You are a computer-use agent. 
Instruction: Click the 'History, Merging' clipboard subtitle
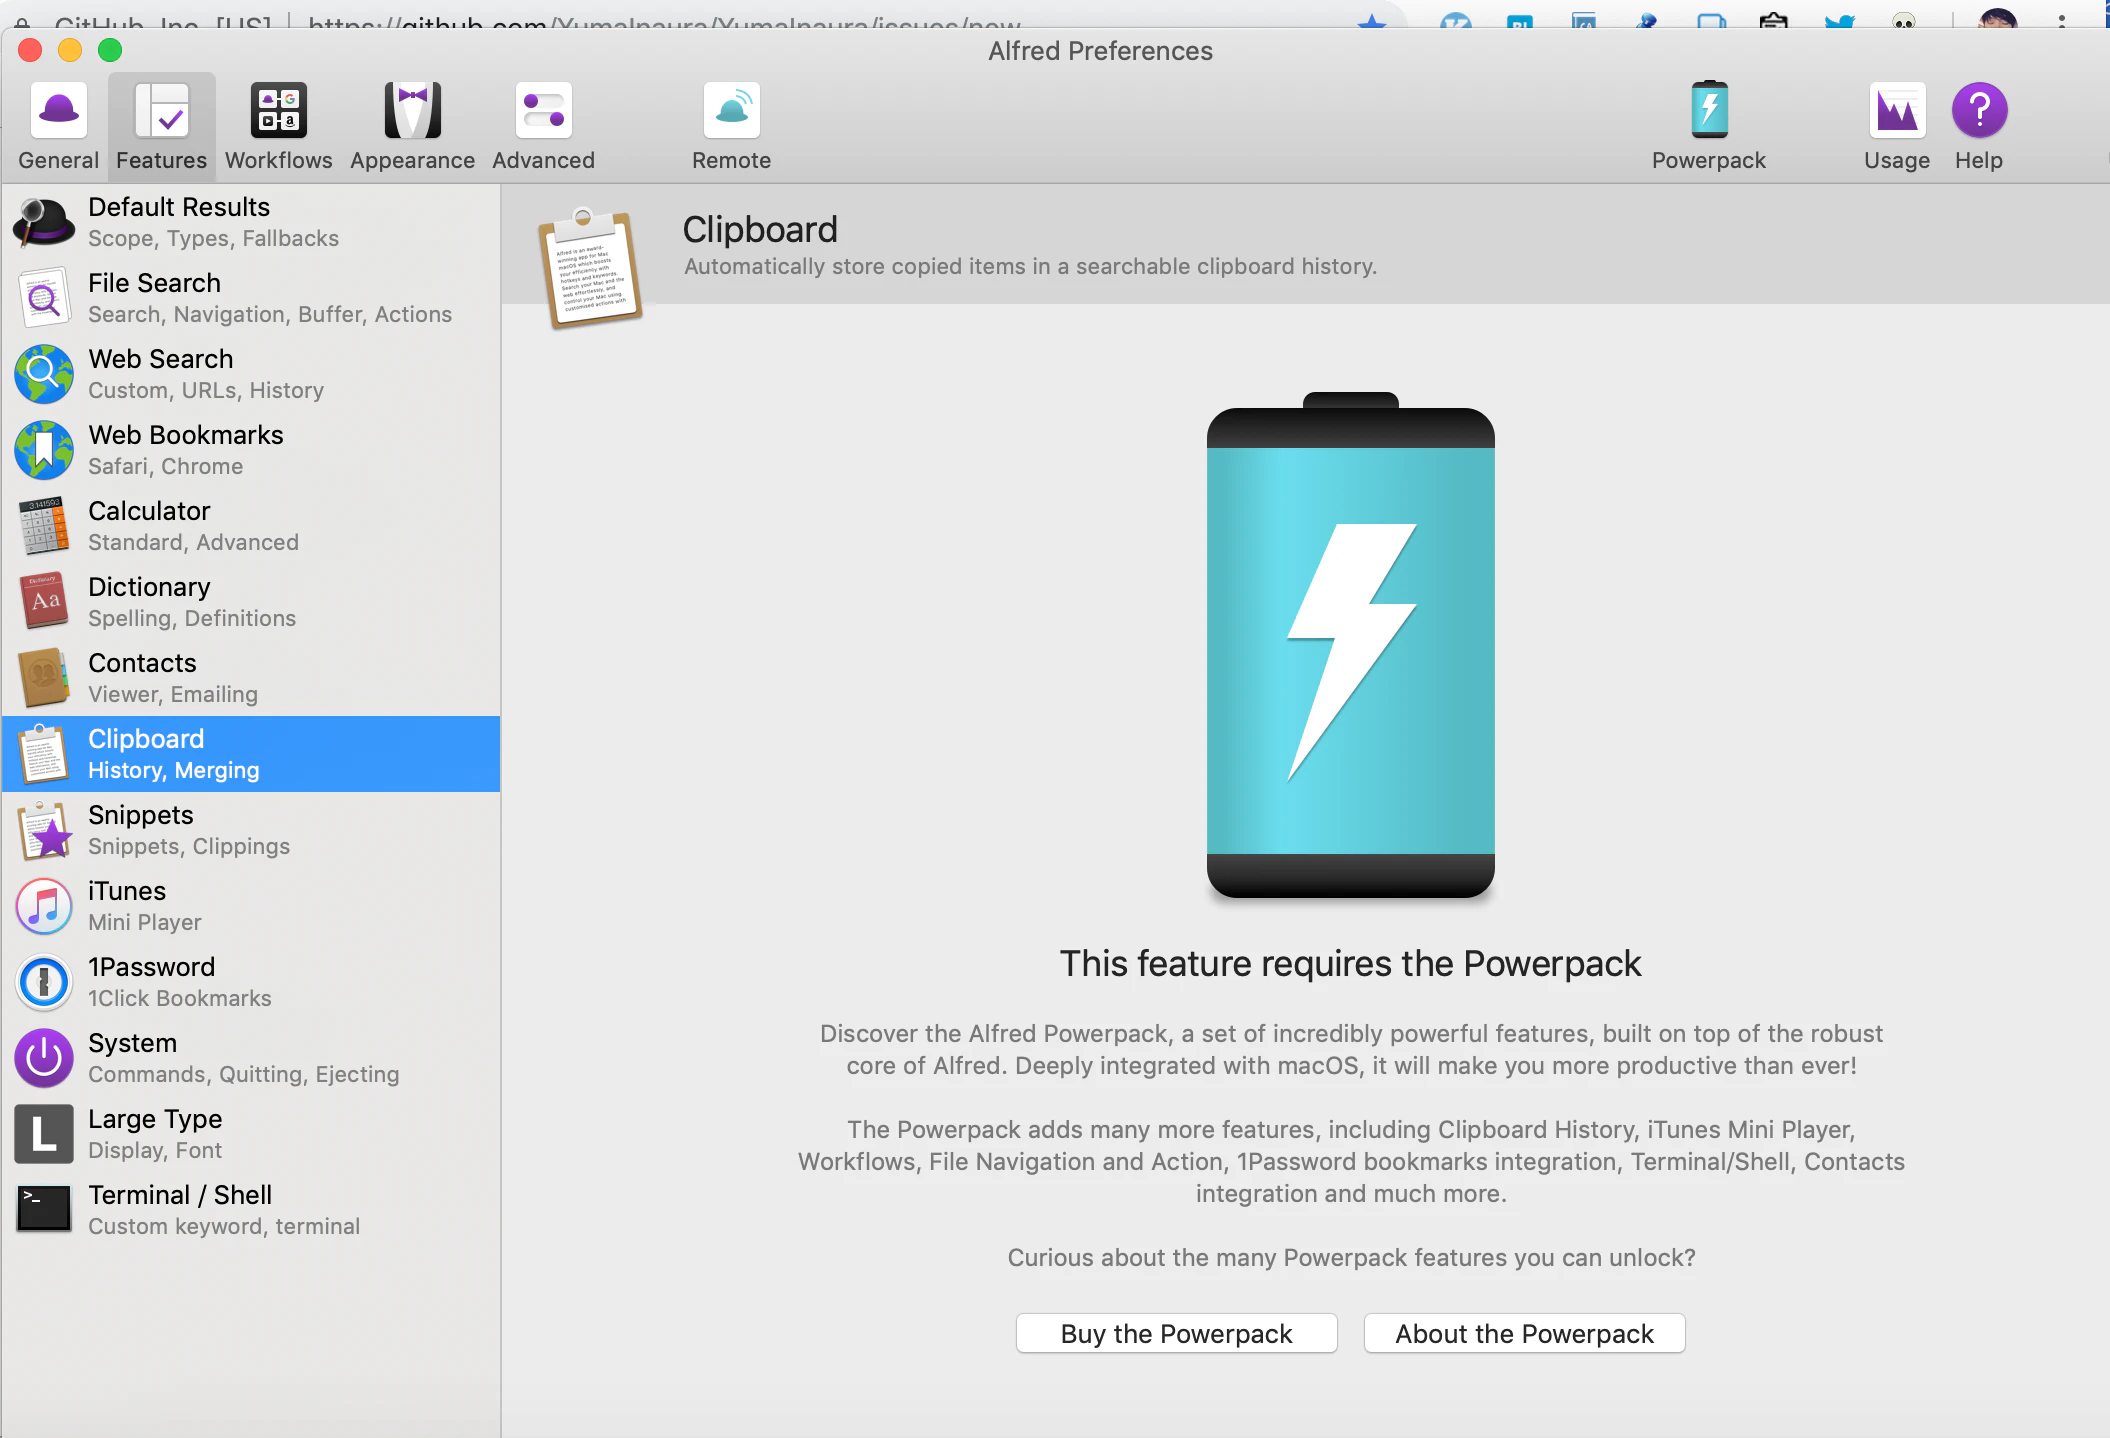[174, 770]
